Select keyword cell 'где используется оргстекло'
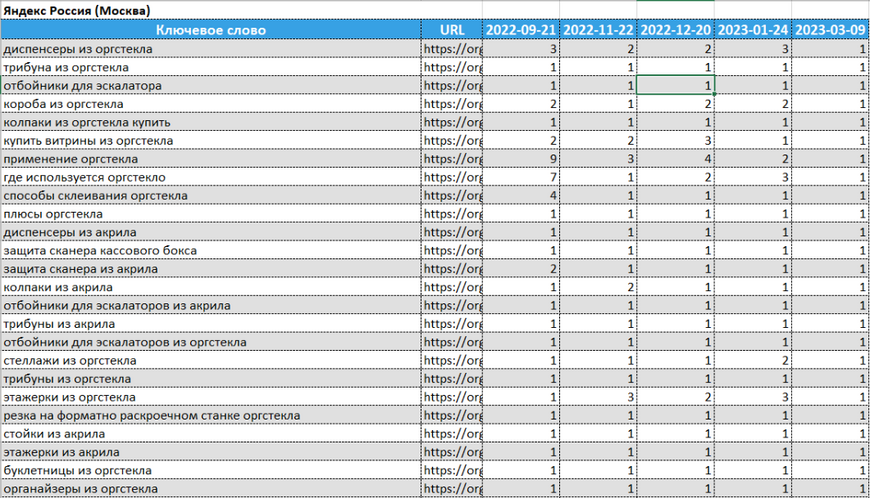870x498 pixels. click(x=210, y=177)
